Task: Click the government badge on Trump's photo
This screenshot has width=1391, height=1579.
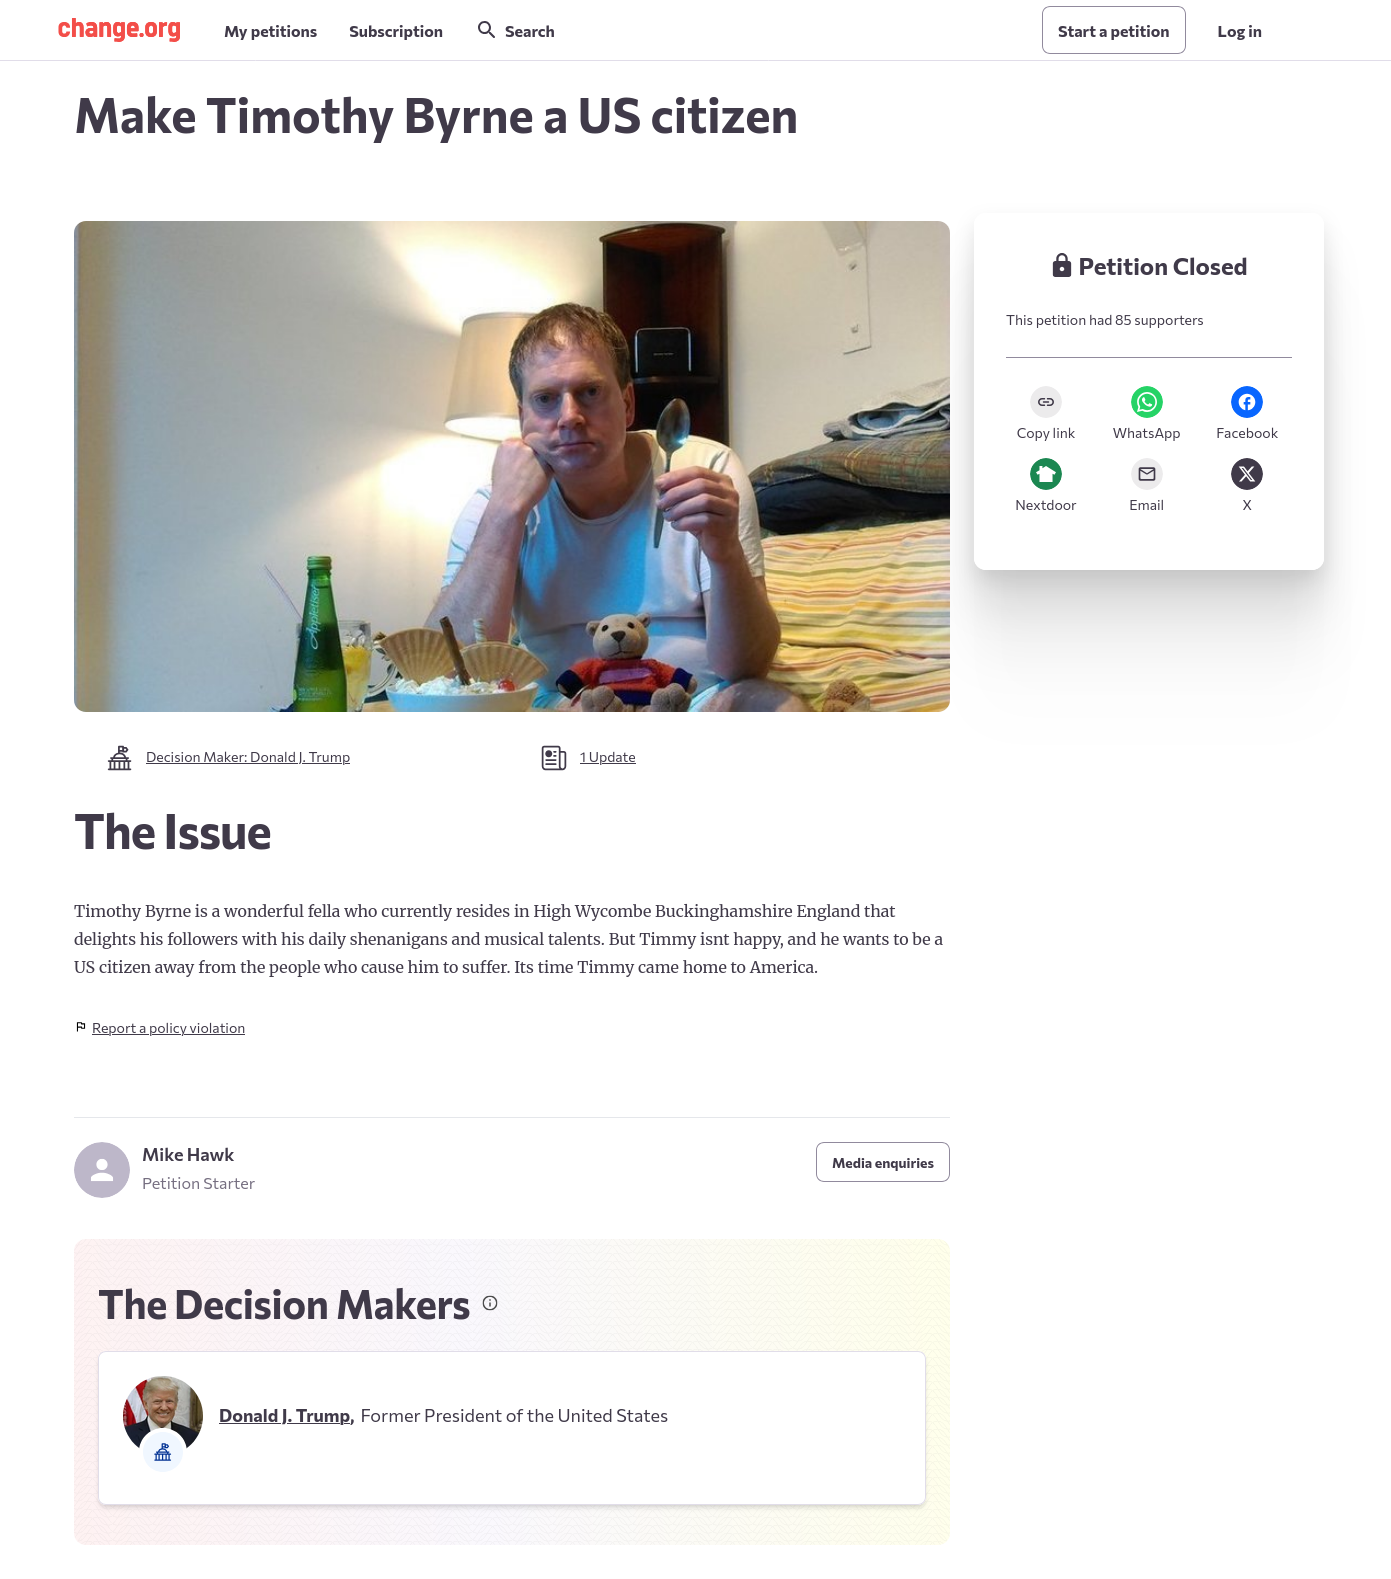Action: click(x=163, y=1452)
